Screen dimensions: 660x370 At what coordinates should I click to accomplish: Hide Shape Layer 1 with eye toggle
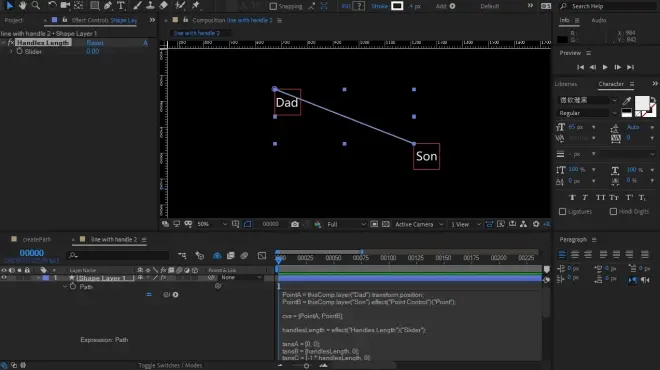(x=4, y=278)
